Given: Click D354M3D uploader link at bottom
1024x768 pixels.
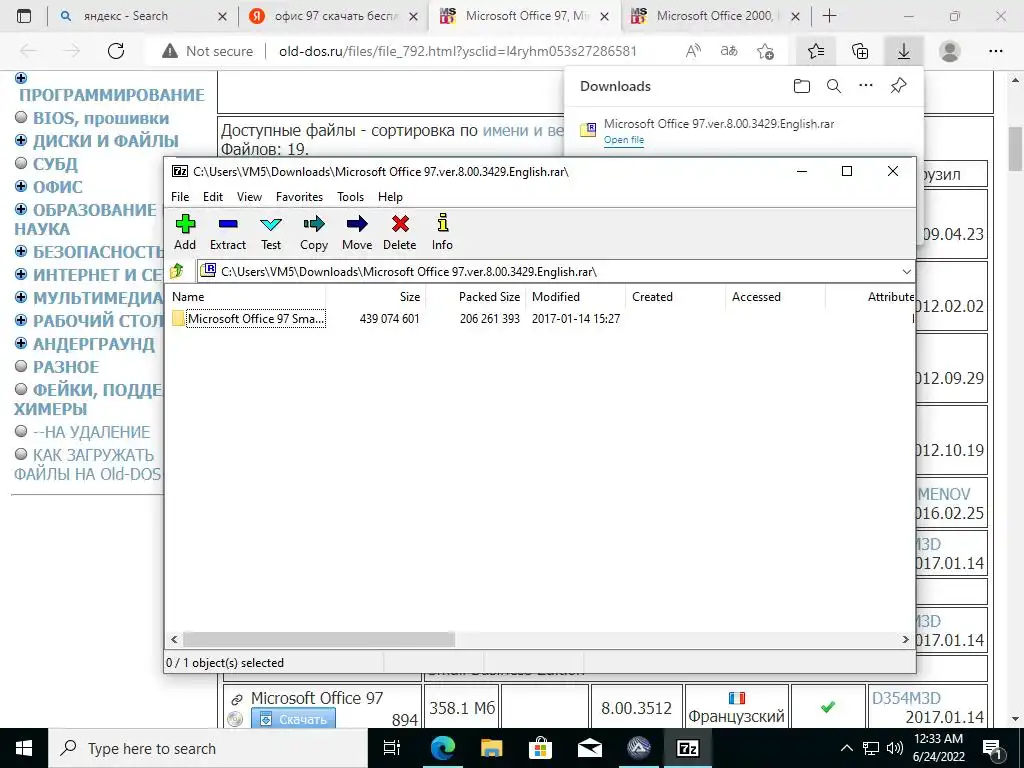Looking at the screenshot, I should click(x=906, y=698).
